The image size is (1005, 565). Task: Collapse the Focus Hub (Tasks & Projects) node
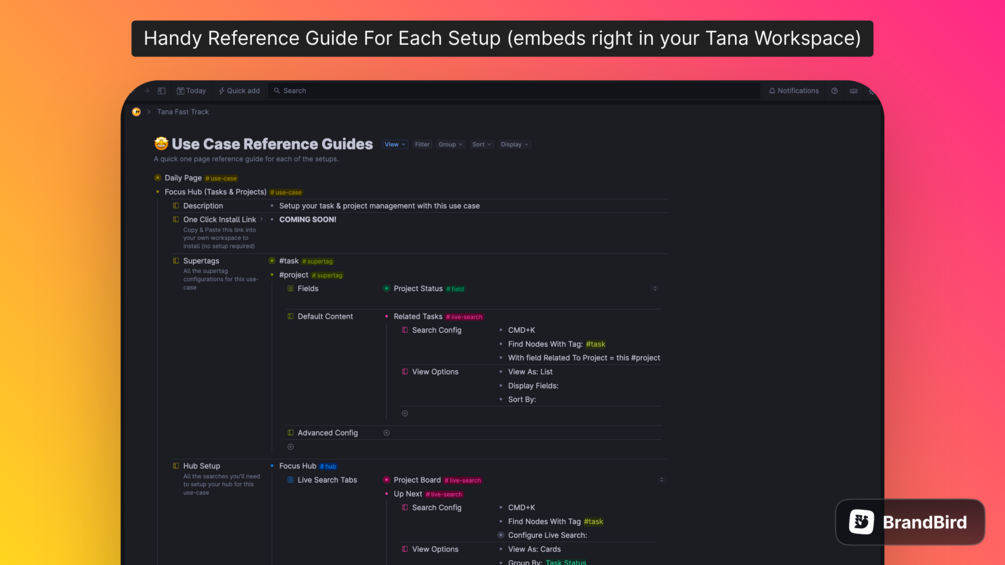pyautogui.click(x=158, y=192)
